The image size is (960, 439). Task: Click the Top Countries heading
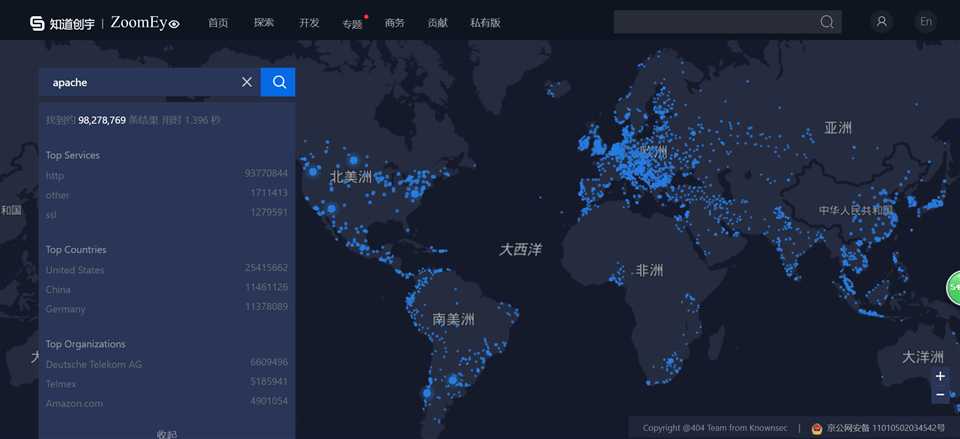76,249
